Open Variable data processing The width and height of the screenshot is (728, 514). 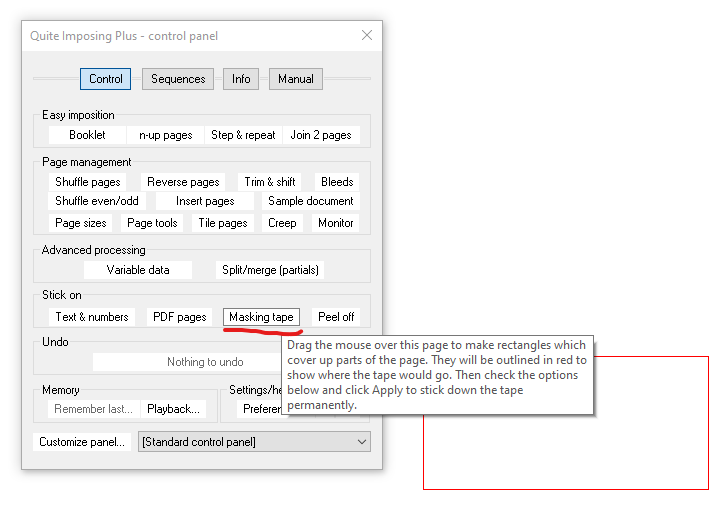(138, 270)
